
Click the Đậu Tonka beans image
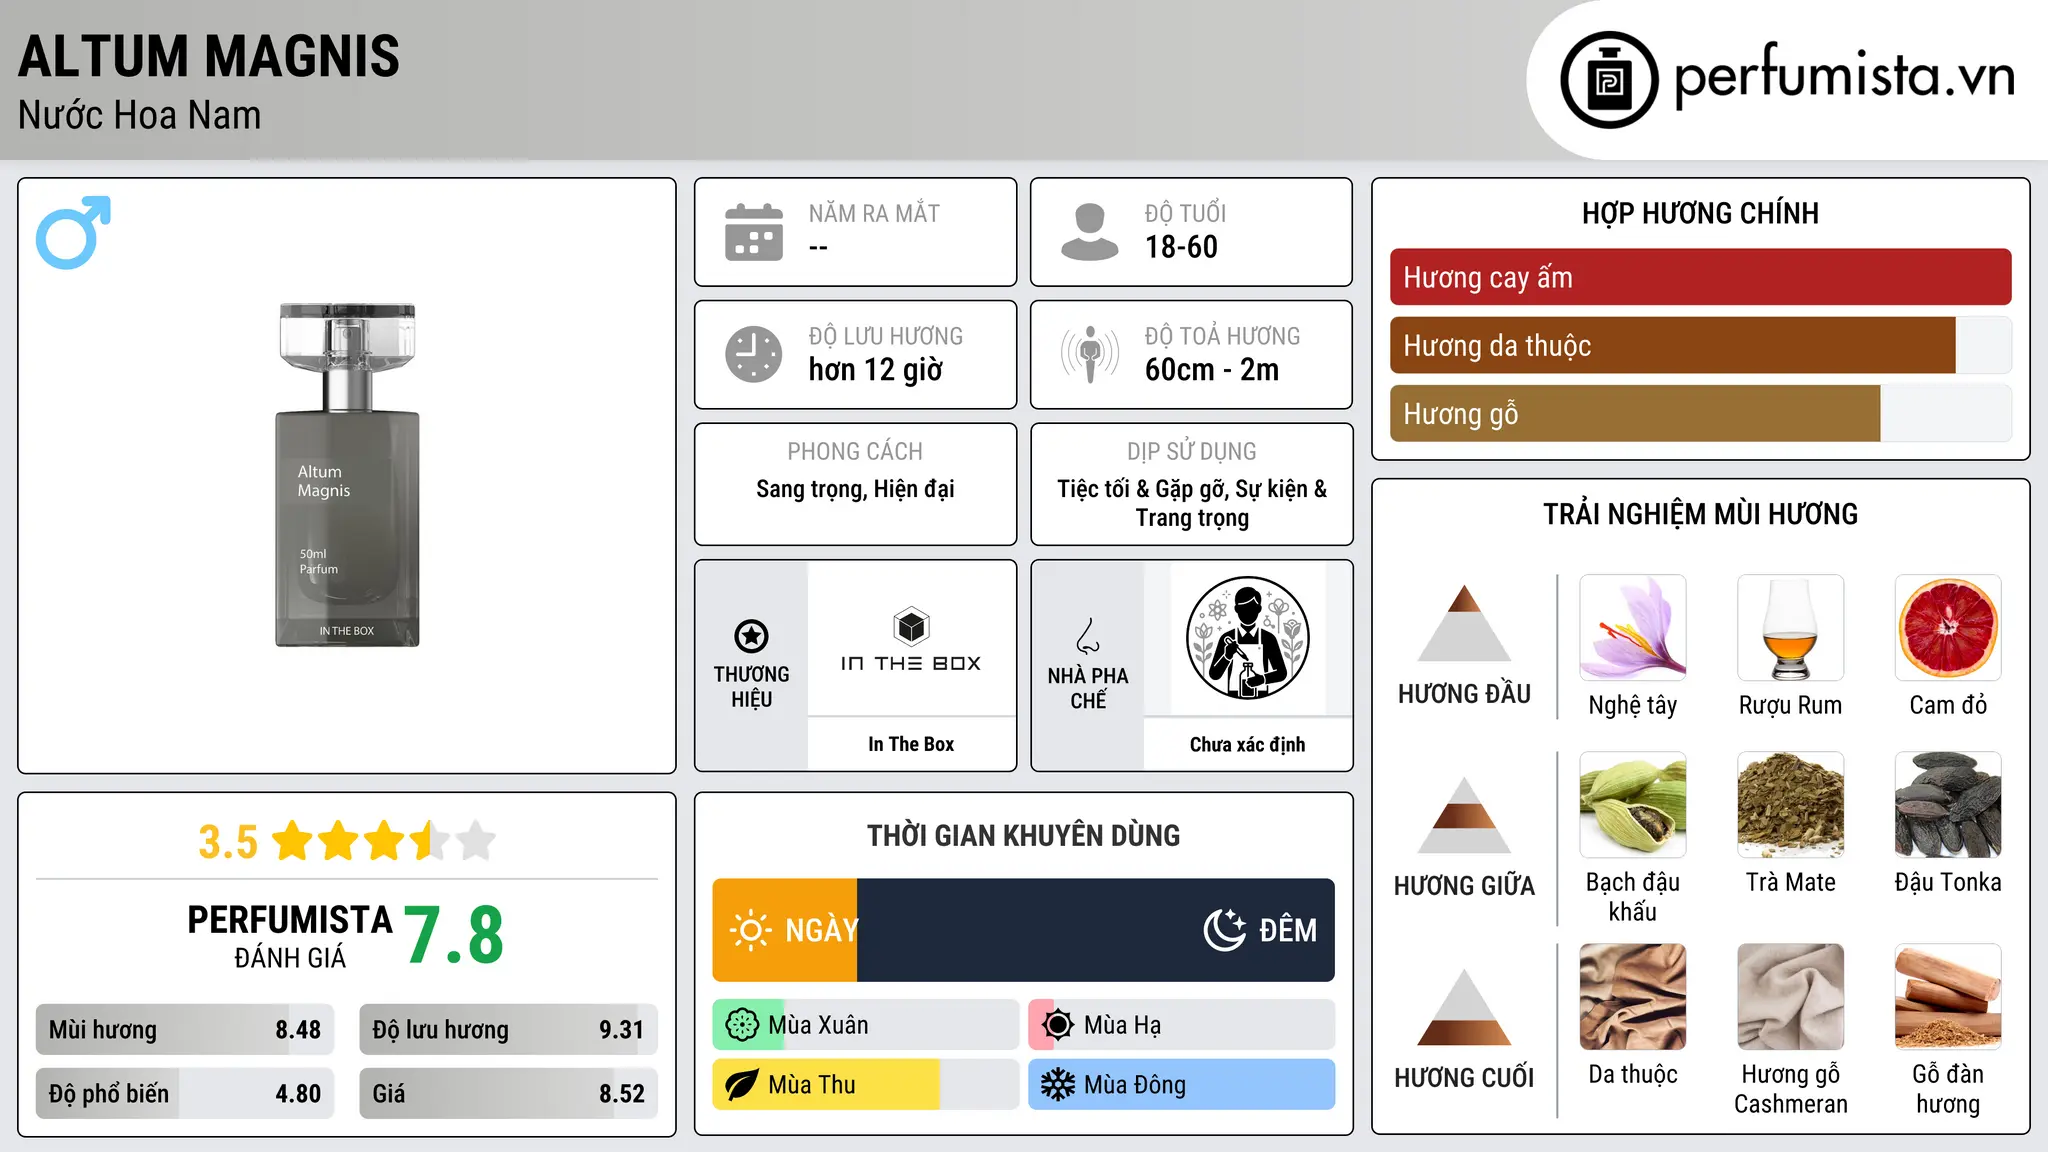(1948, 805)
